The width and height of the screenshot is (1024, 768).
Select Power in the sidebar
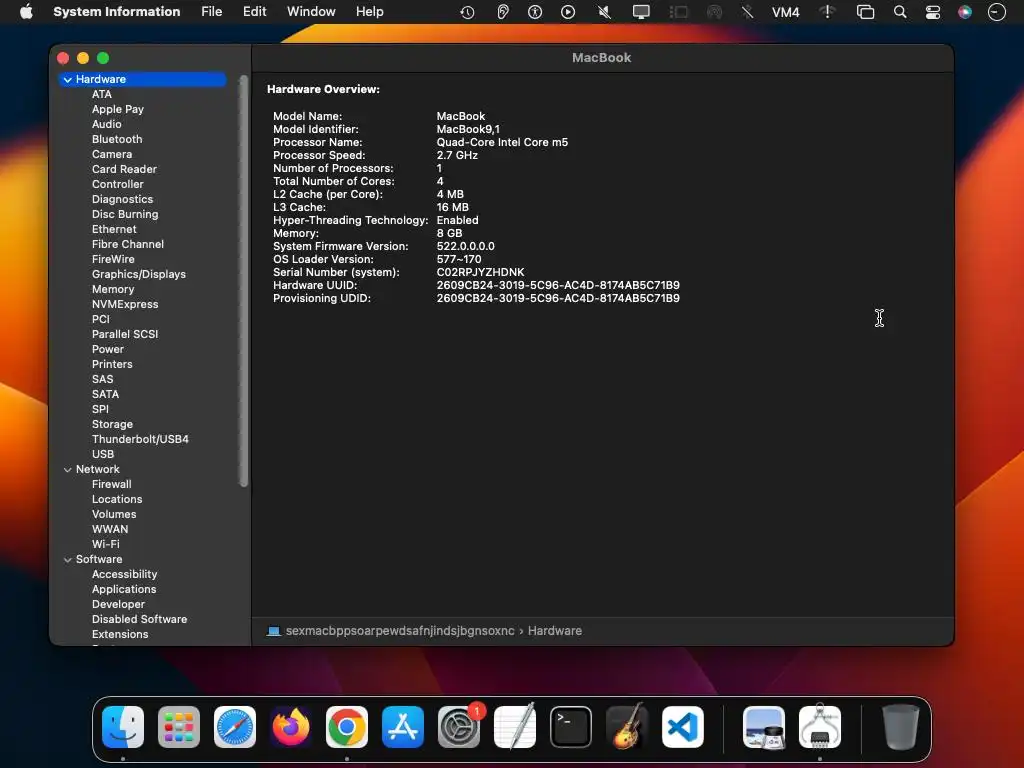pos(108,349)
